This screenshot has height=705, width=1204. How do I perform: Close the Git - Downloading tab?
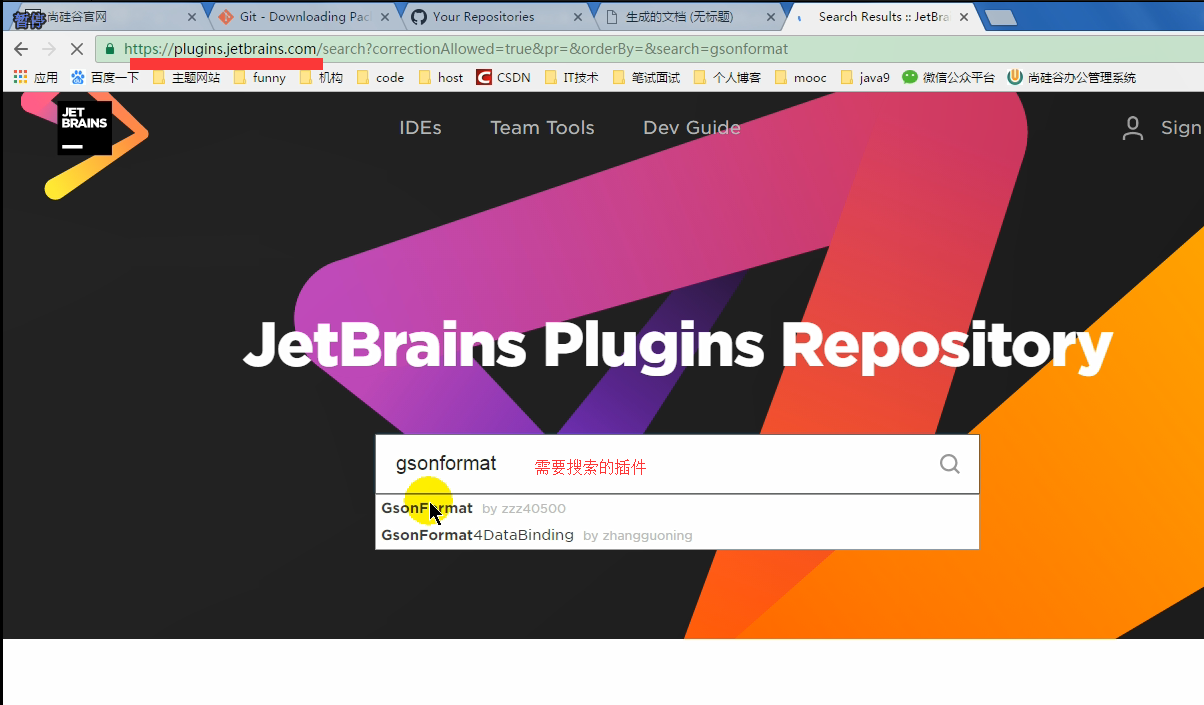tap(386, 17)
